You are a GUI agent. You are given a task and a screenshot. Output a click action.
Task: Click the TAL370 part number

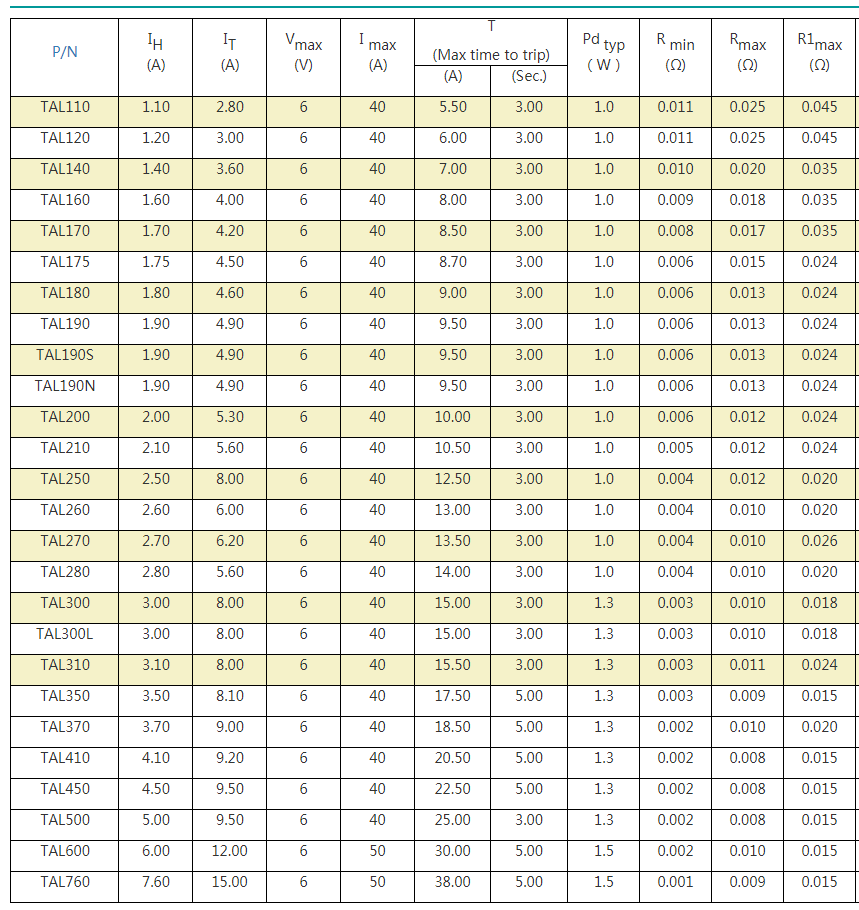(x=65, y=727)
